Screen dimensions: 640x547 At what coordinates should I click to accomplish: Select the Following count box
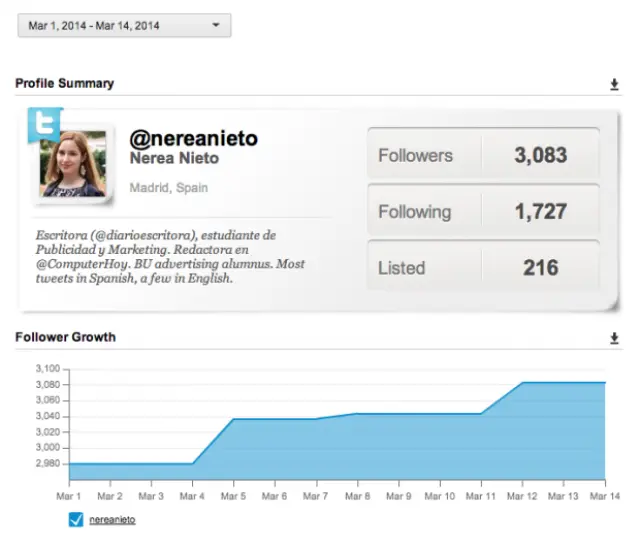click(x=483, y=211)
